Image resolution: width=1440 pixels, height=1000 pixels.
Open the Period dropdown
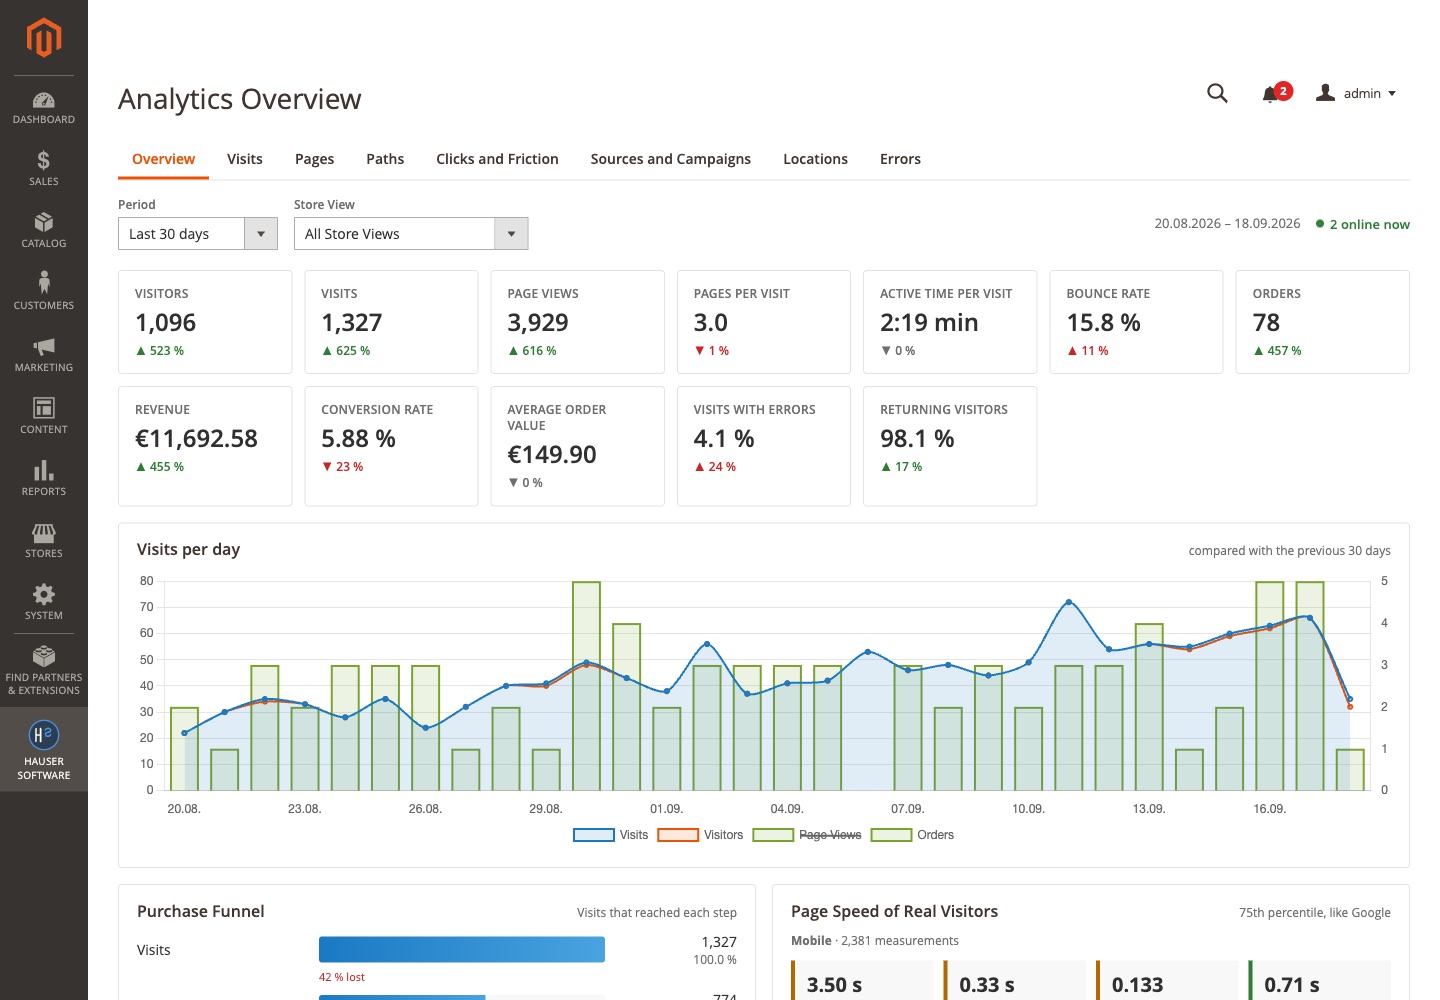coord(198,234)
